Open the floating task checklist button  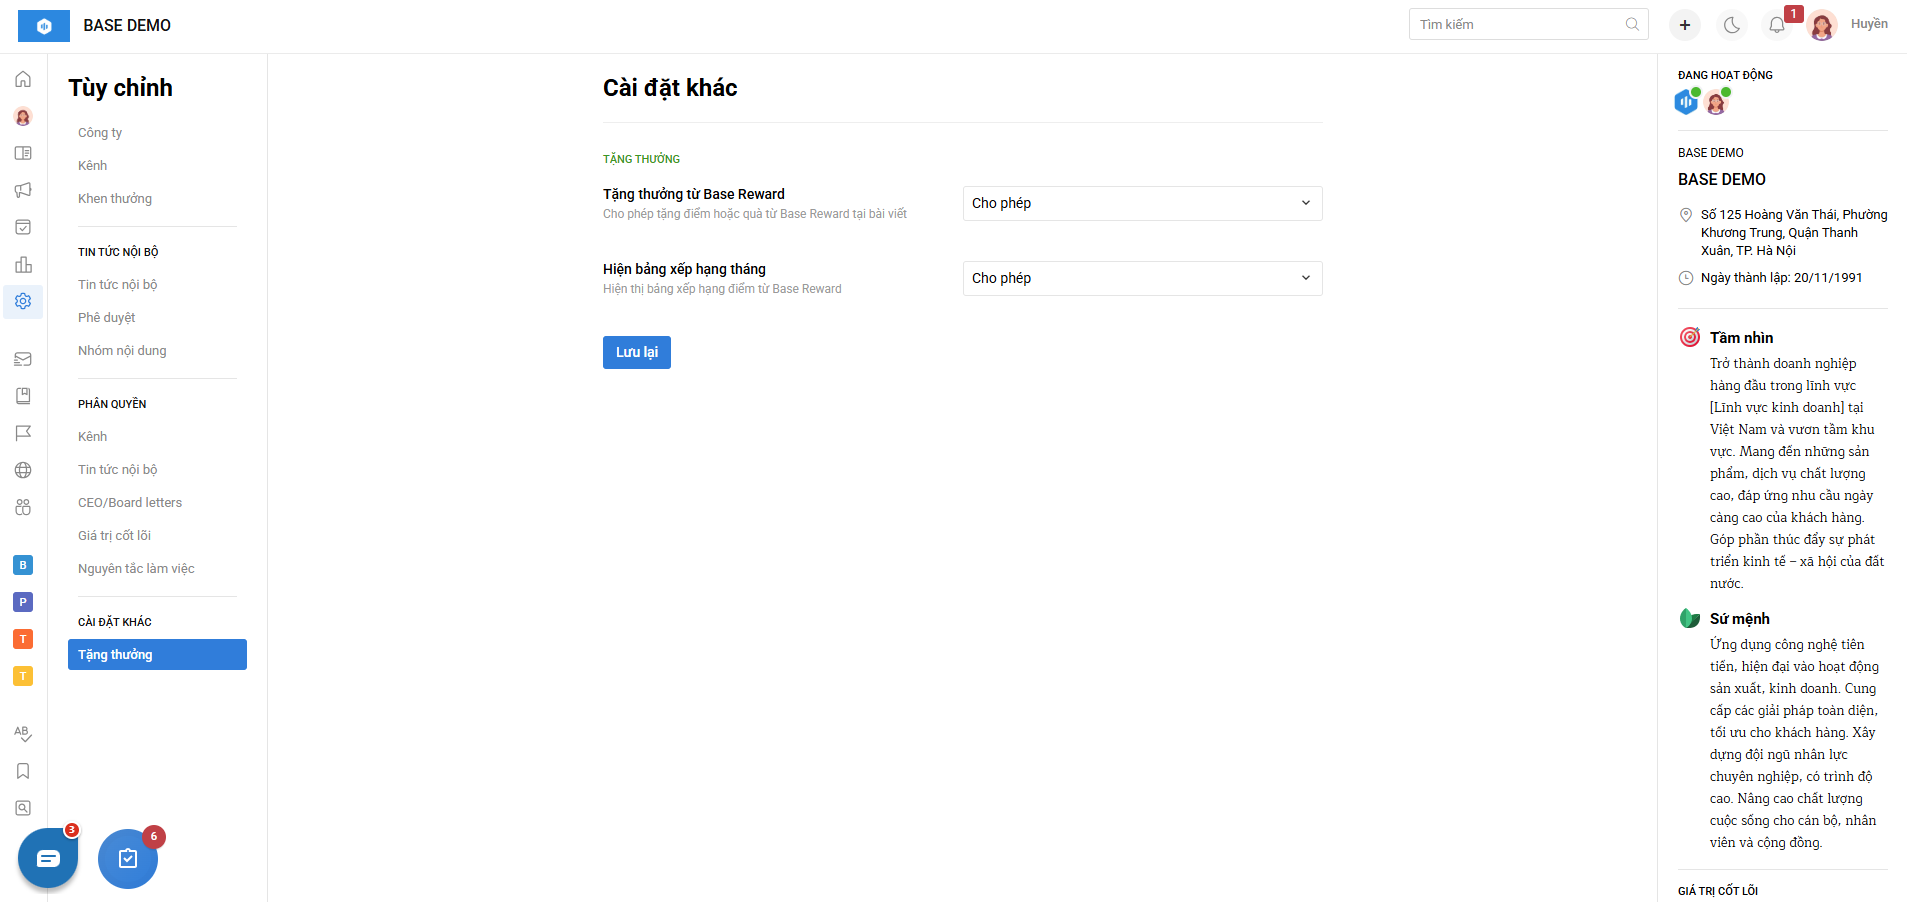[x=128, y=858]
